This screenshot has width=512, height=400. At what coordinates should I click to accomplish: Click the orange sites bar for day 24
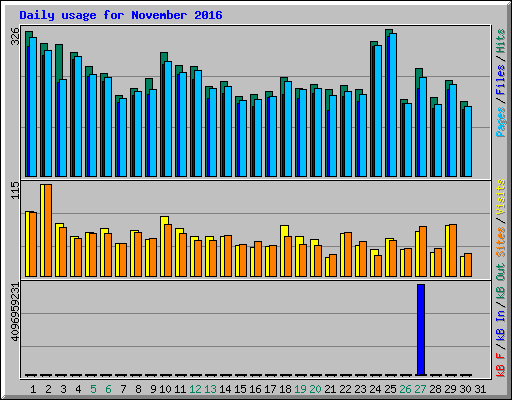[x=378, y=266]
